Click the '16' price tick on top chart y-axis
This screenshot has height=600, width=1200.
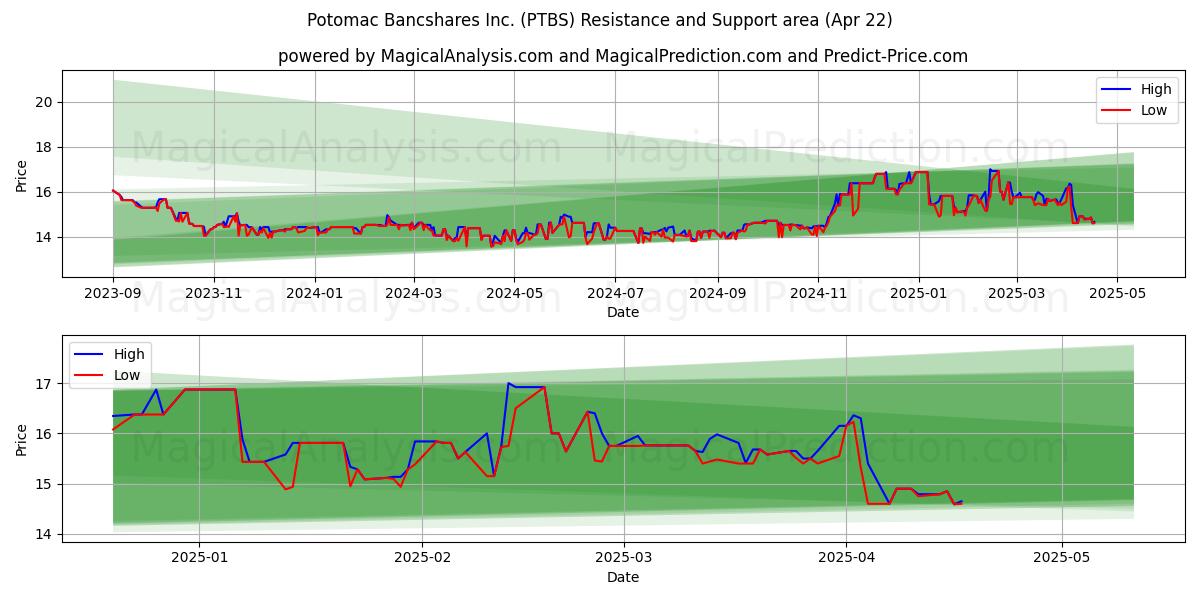coord(45,192)
